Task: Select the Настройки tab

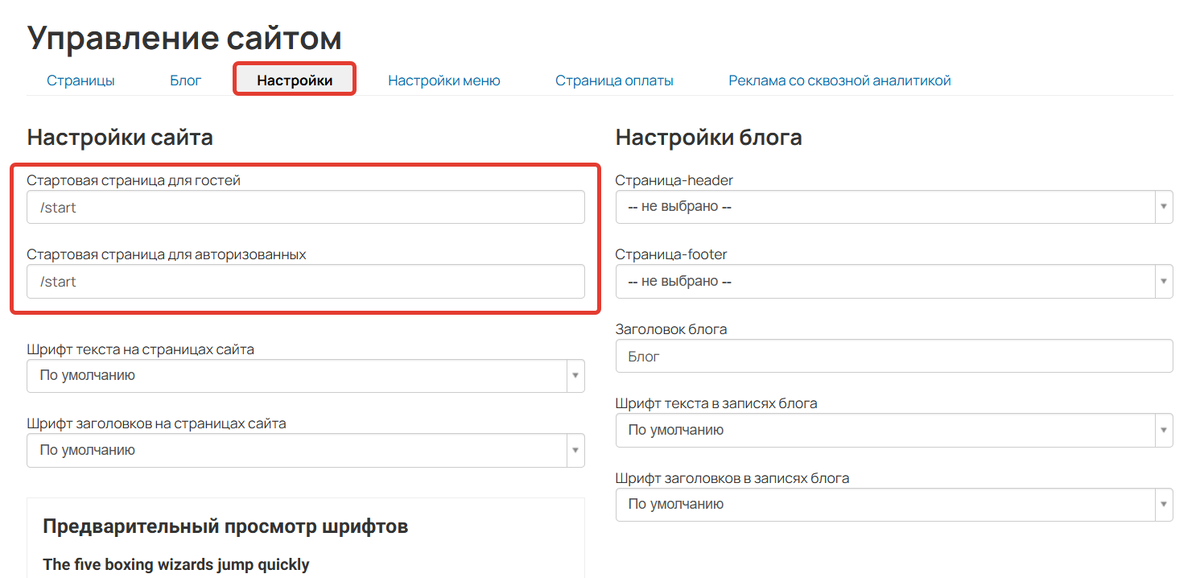Action: tap(295, 80)
